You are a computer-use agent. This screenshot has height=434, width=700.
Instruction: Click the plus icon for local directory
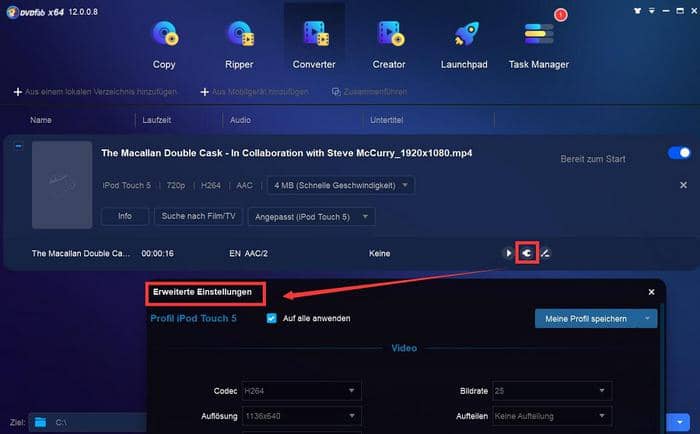pyautogui.click(x=18, y=92)
